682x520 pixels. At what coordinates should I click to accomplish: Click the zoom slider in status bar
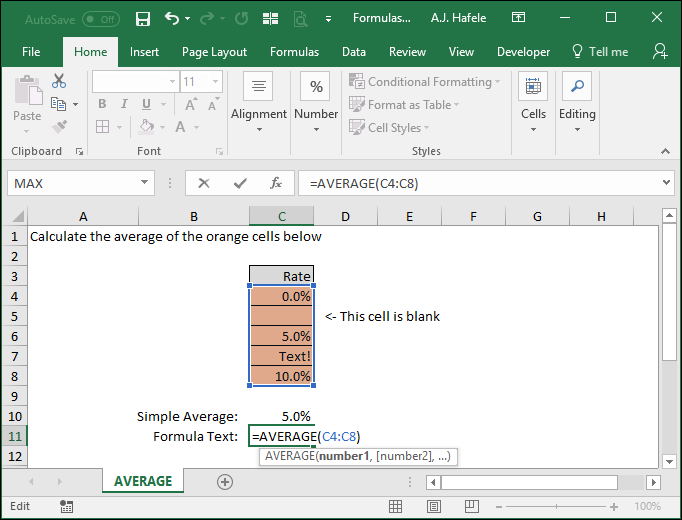pyautogui.click(x=556, y=507)
